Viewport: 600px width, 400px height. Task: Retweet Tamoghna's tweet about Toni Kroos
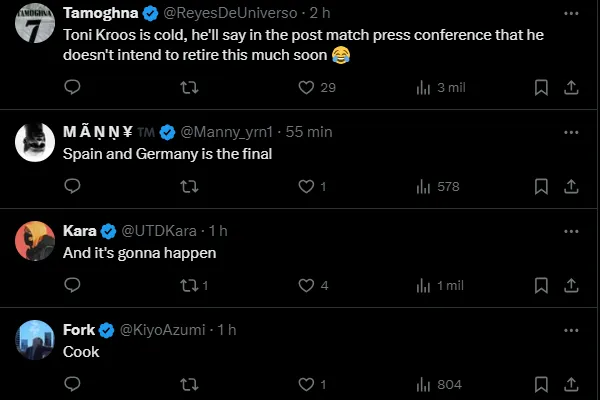tap(187, 88)
